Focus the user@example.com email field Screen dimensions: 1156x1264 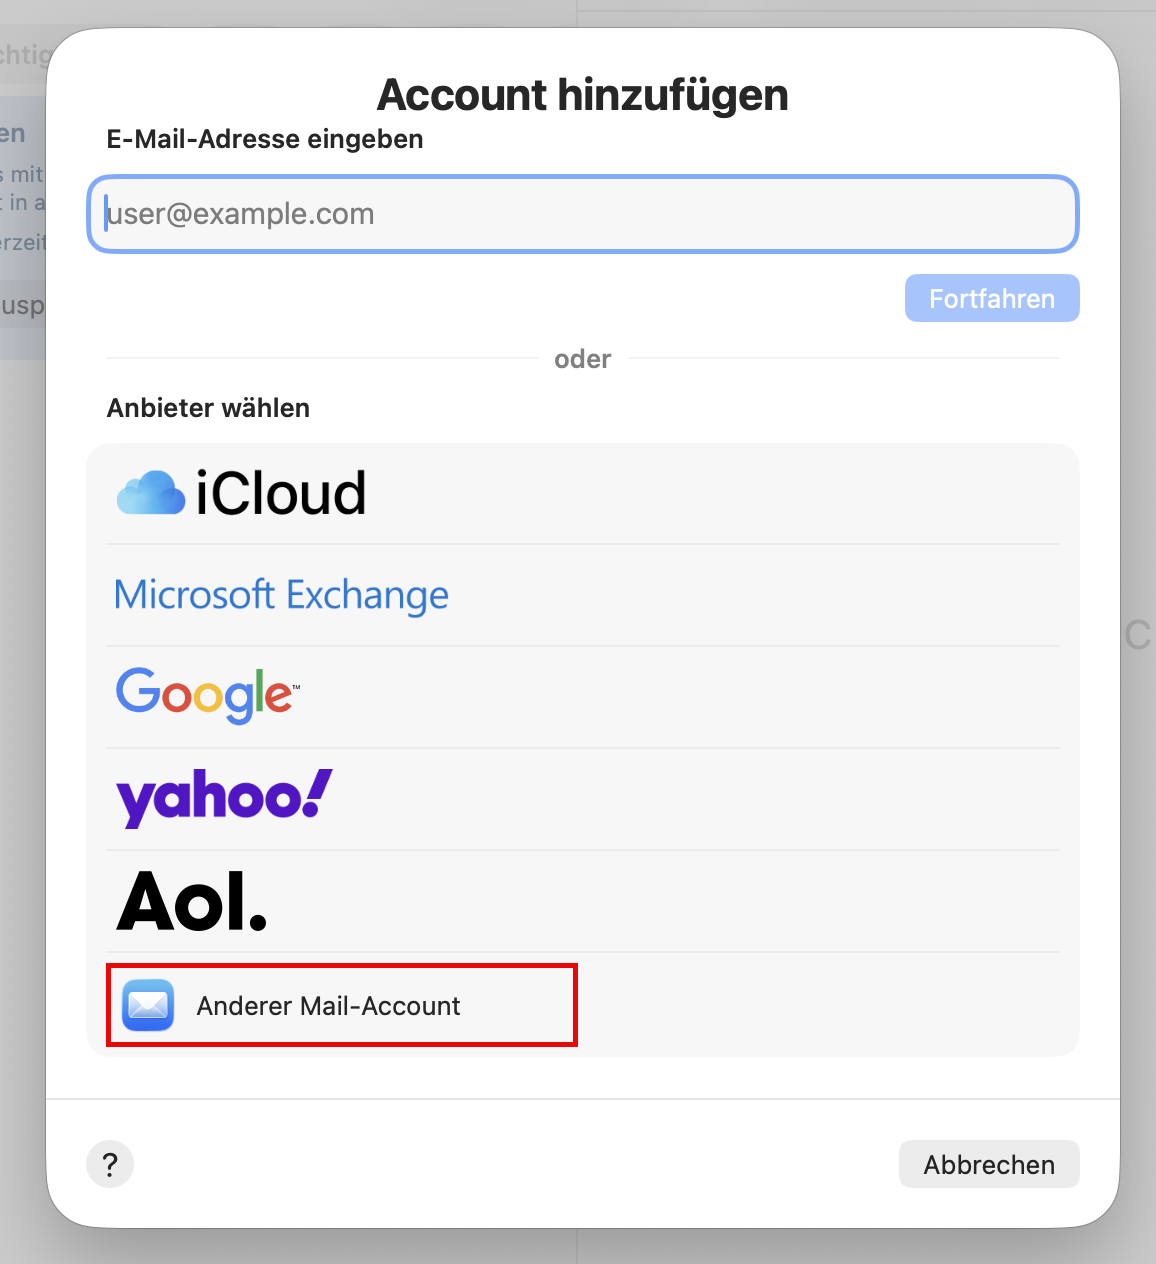582,214
